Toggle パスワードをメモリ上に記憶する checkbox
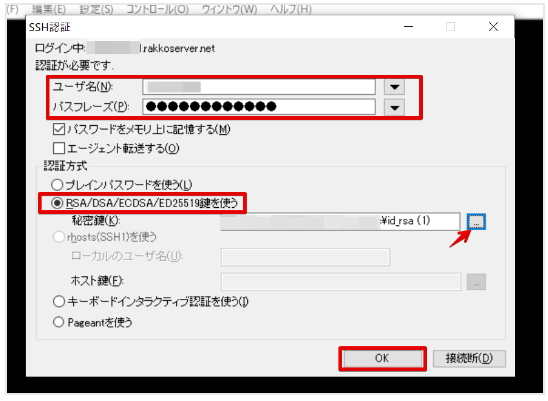548x401 pixels. (x=59, y=129)
